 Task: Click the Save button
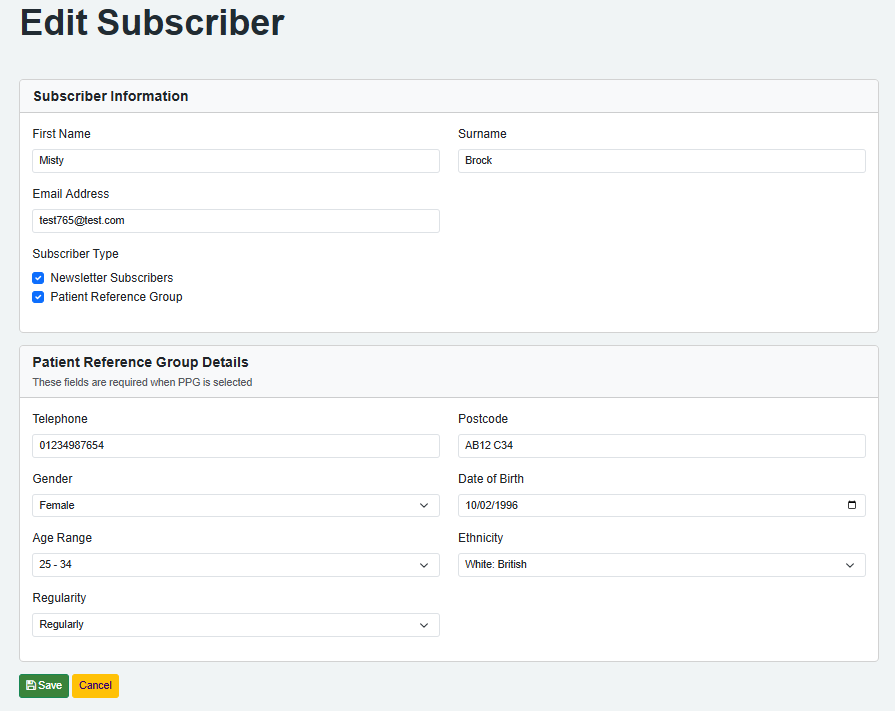(x=44, y=686)
